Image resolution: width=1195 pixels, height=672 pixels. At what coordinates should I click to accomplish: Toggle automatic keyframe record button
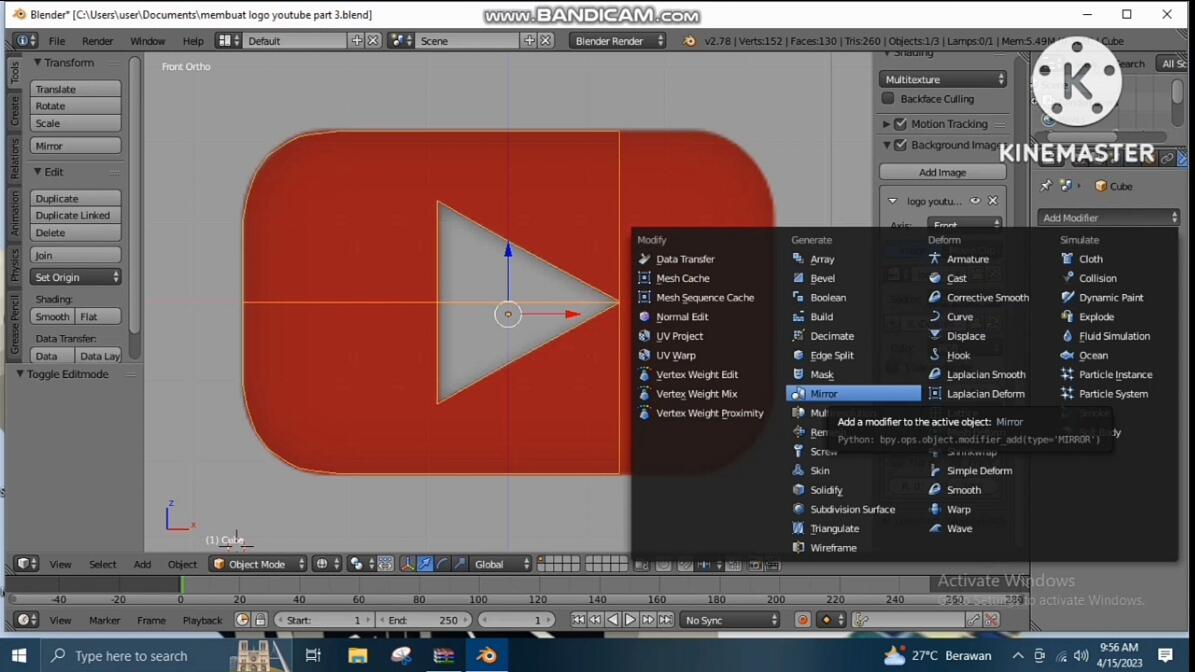pyautogui.click(x=803, y=620)
